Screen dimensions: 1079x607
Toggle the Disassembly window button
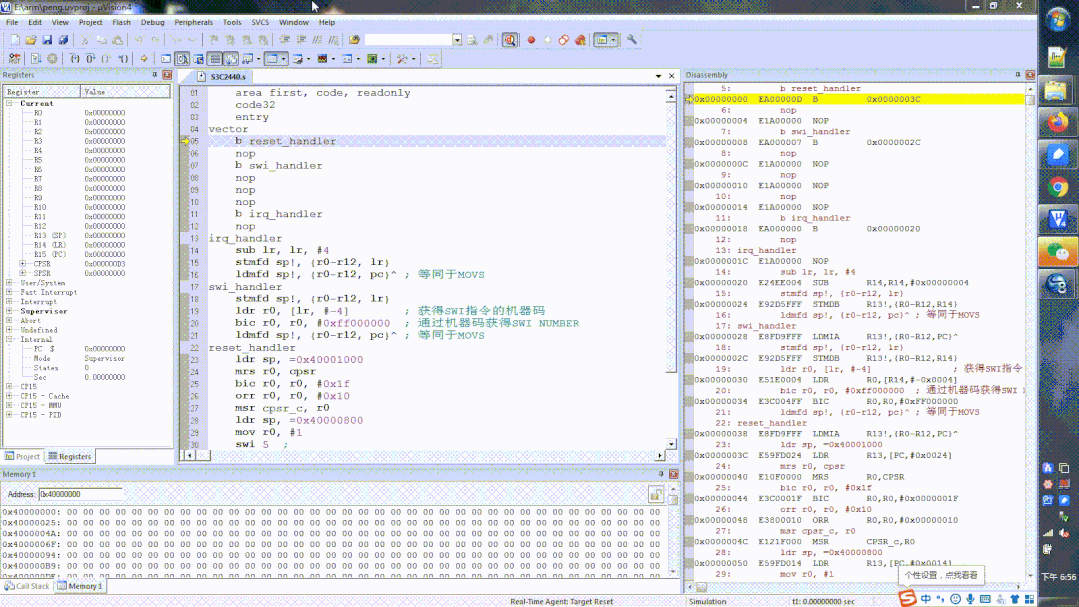click(x=182, y=59)
